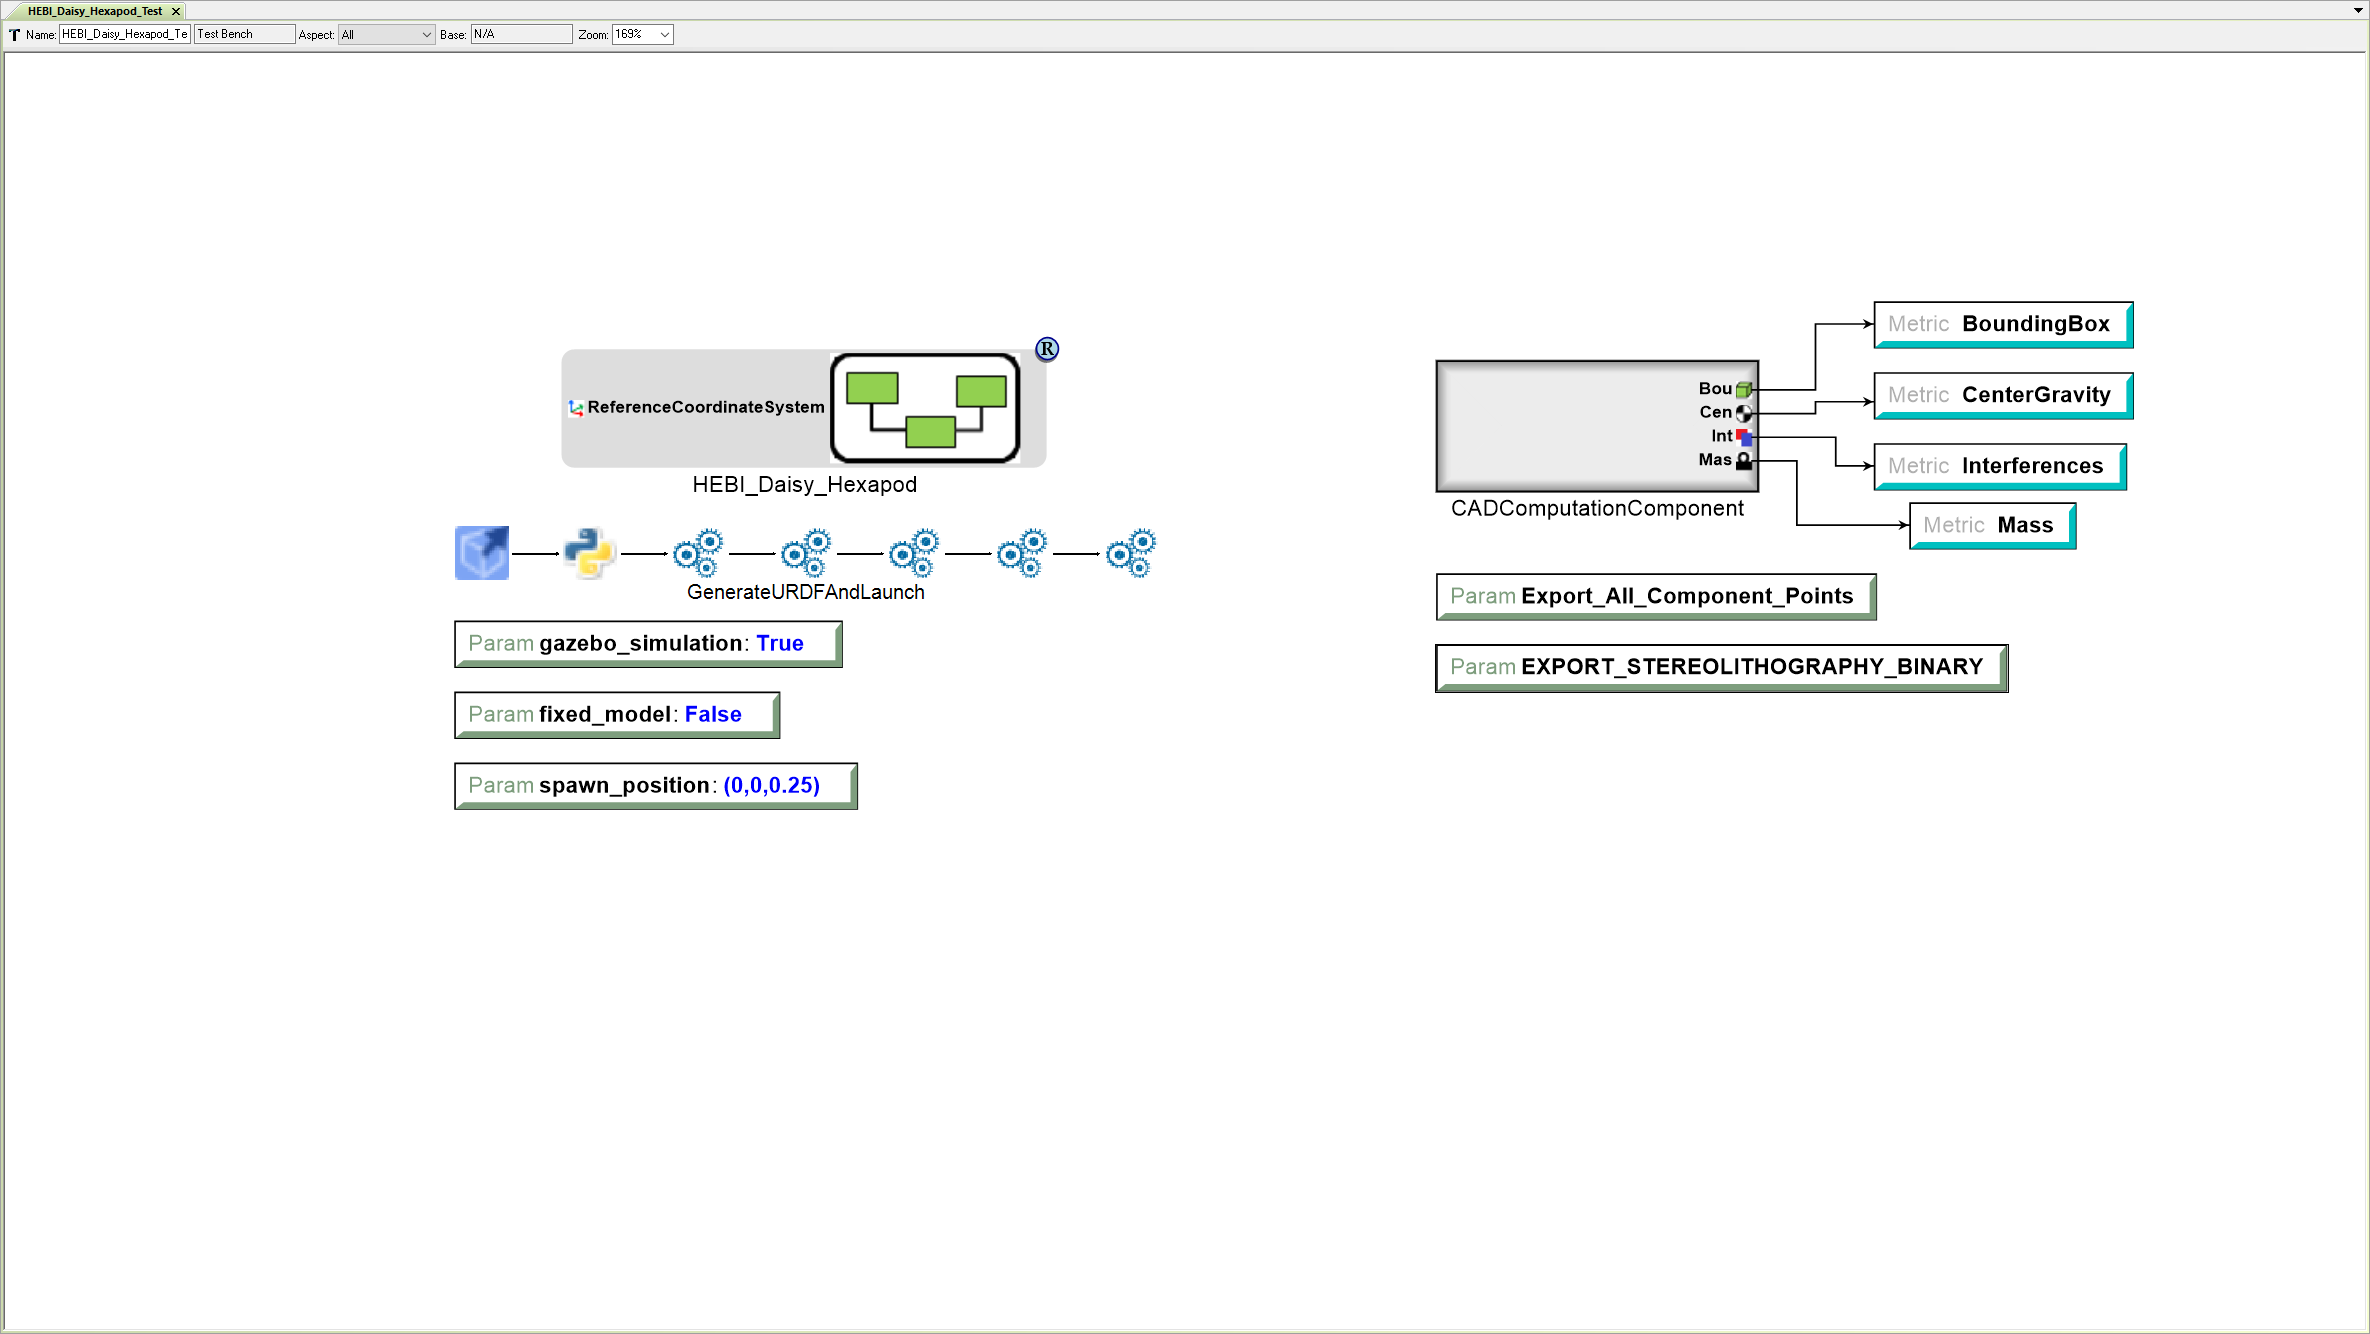This screenshot has width=2370, height=1334.
Task: Select the Metric Mass block
Action: coord(1991,524)
